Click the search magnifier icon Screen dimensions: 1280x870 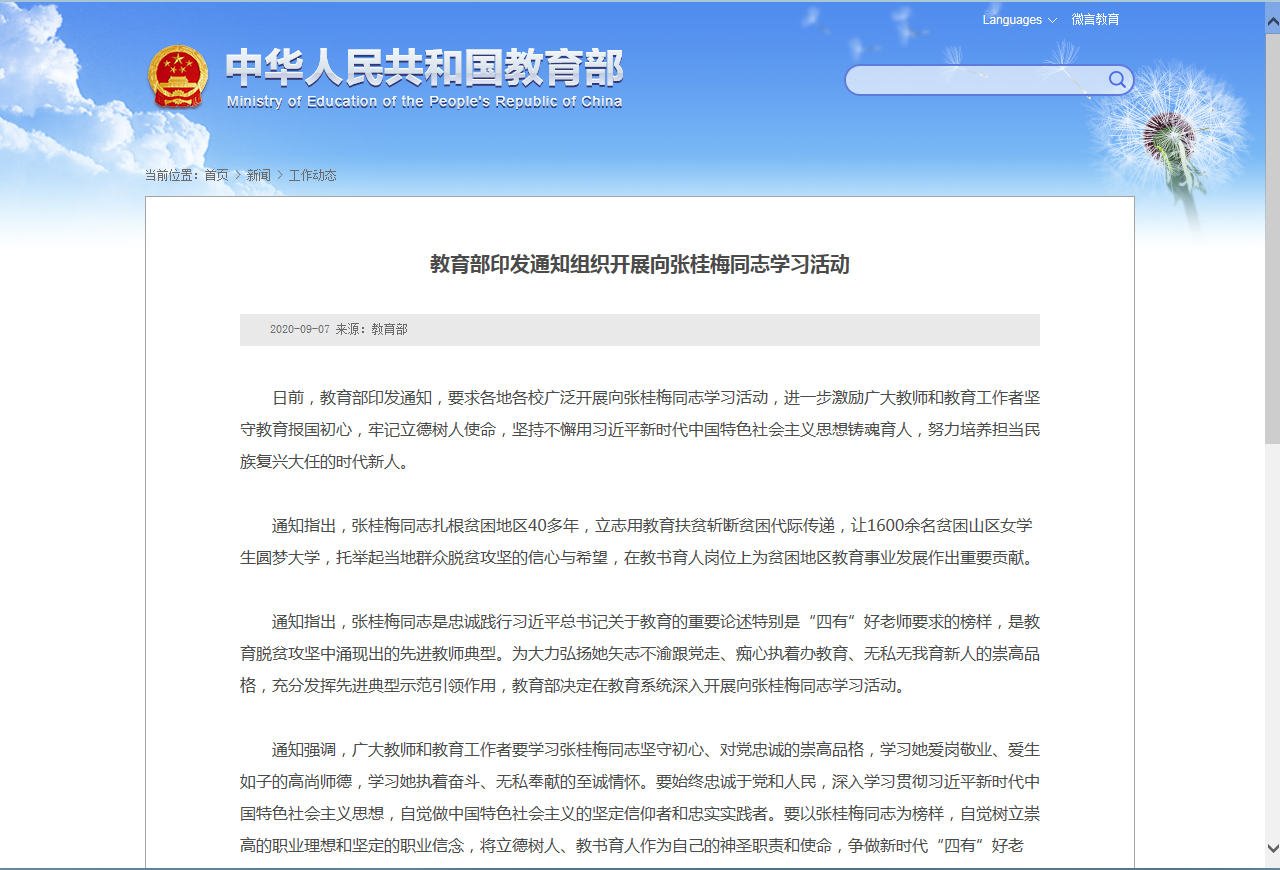click(1117, 80)
